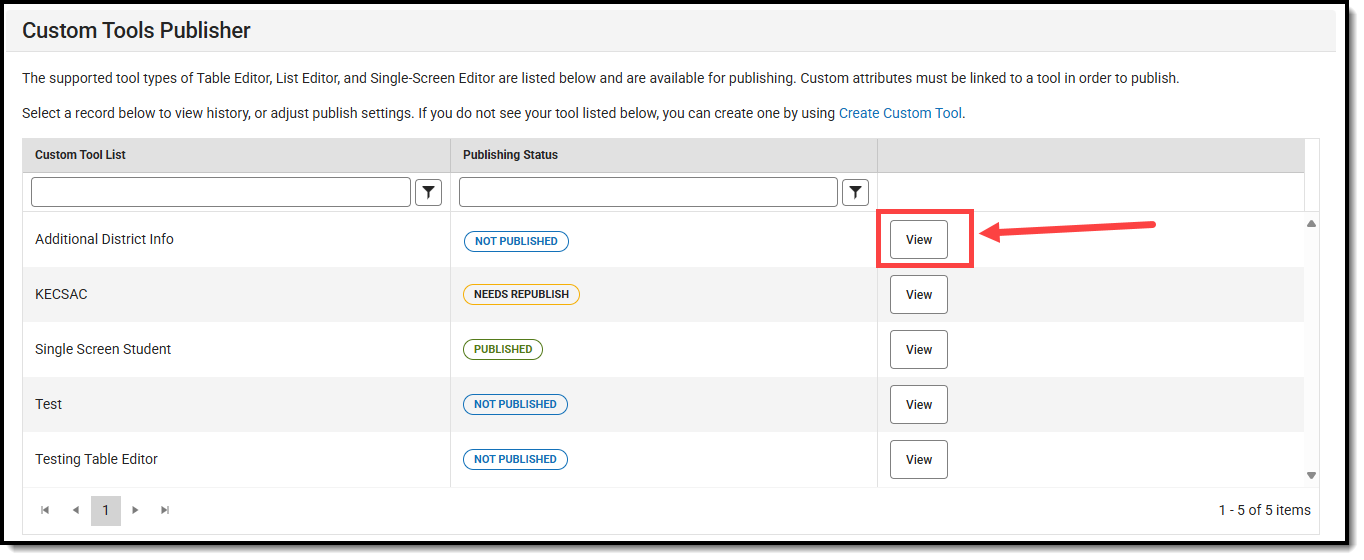Screen dimensions: 1364x560
Task: Go to previous page pager arrow
Action: [x=75, y=510]
